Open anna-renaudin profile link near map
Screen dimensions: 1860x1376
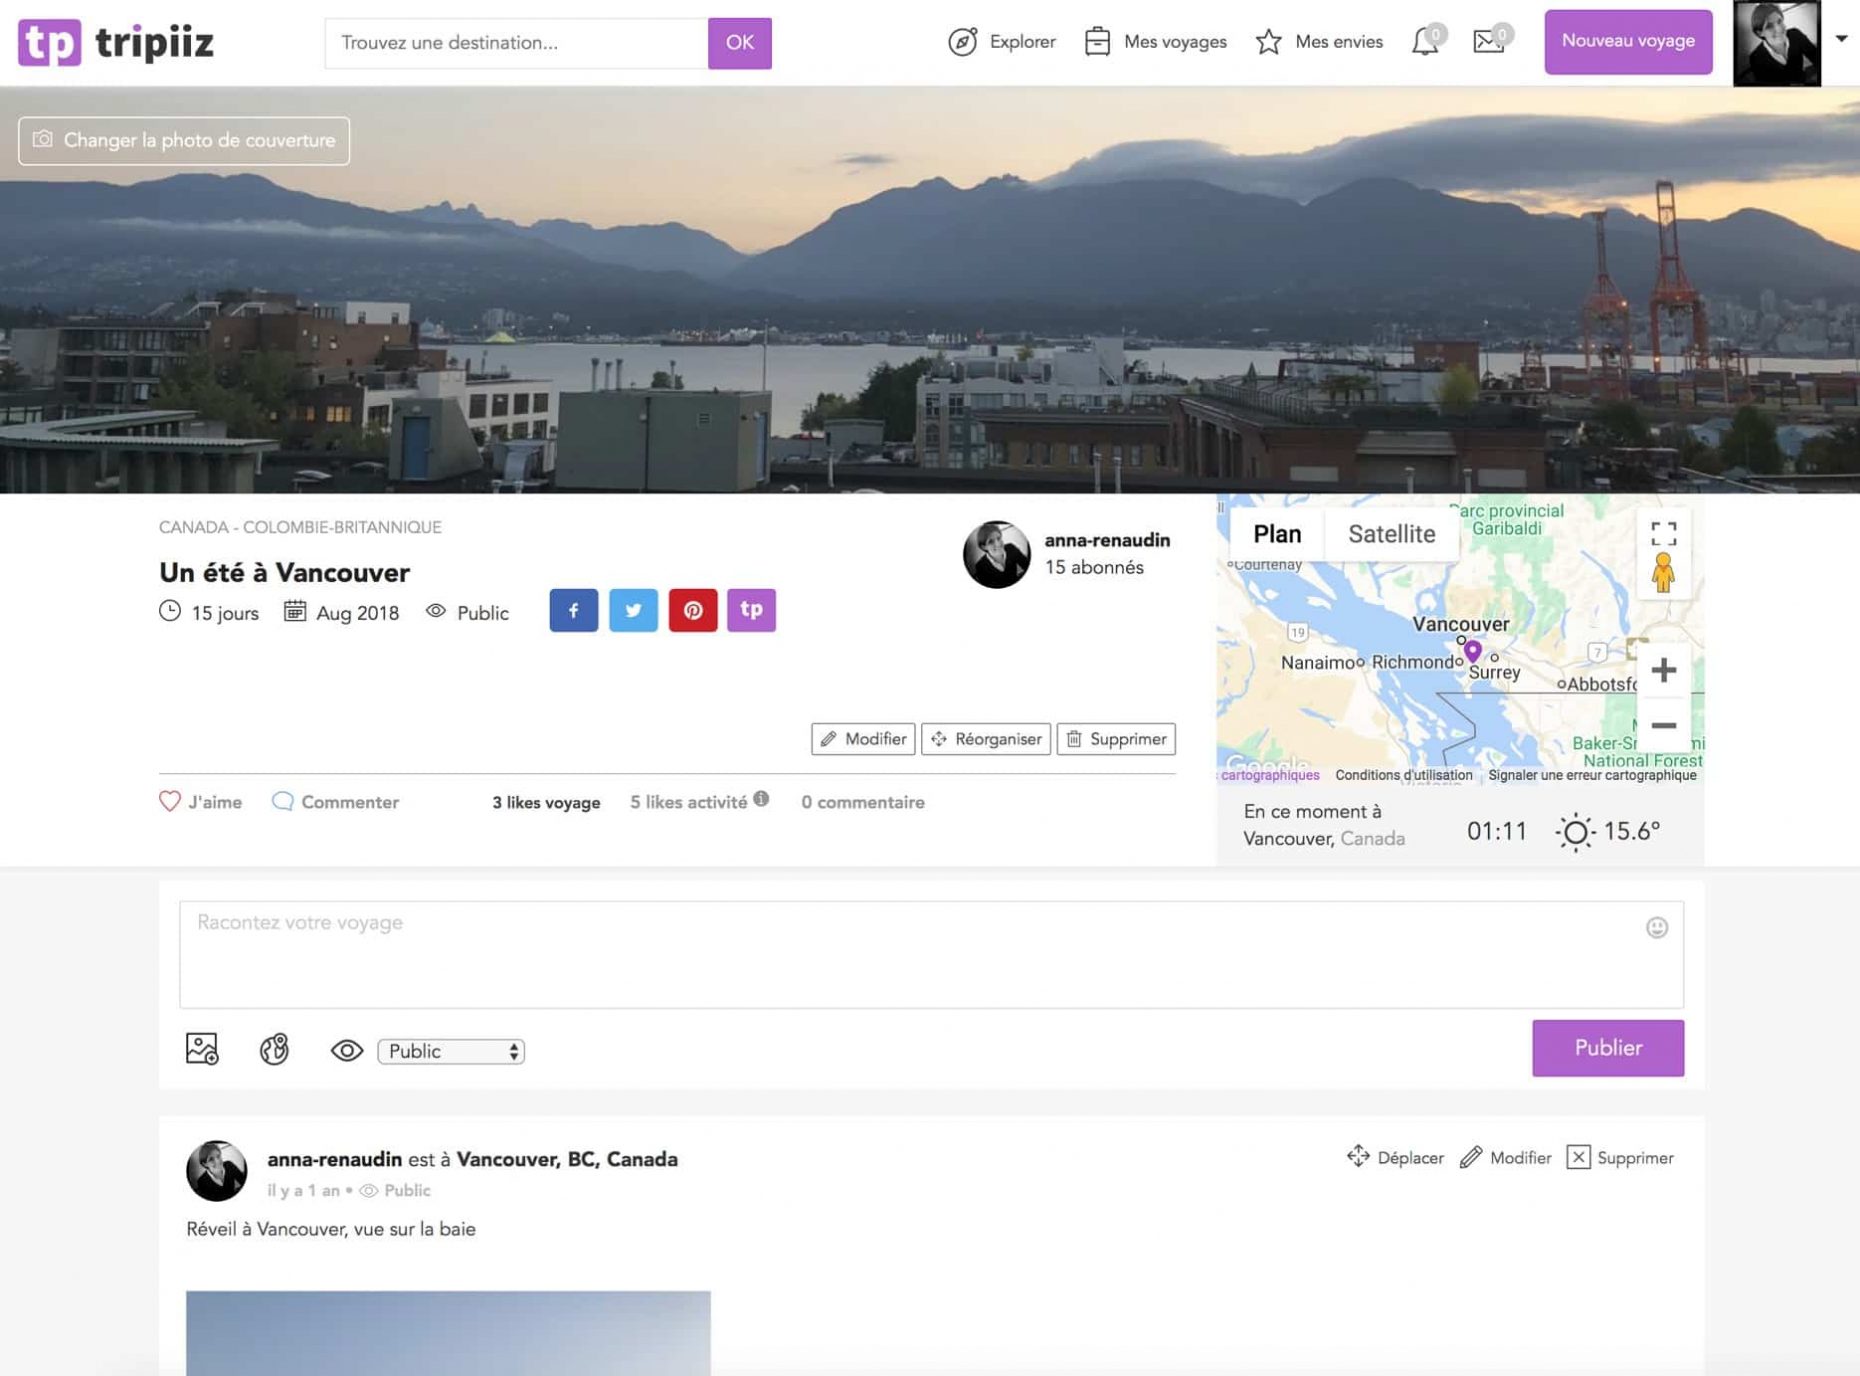pyautogui.click(x=1107, y=540)
